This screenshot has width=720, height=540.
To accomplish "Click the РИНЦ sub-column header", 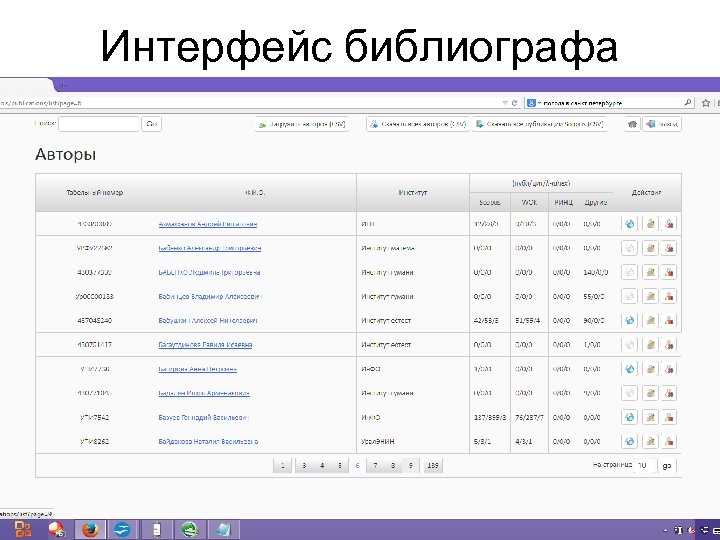I will [x=563, y=202].
